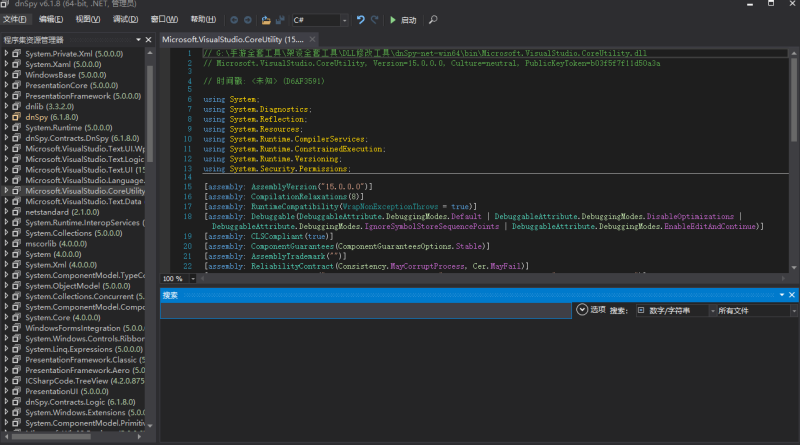
Task: Click the 启动 label next to play button
Action: (x=408, y=20)
